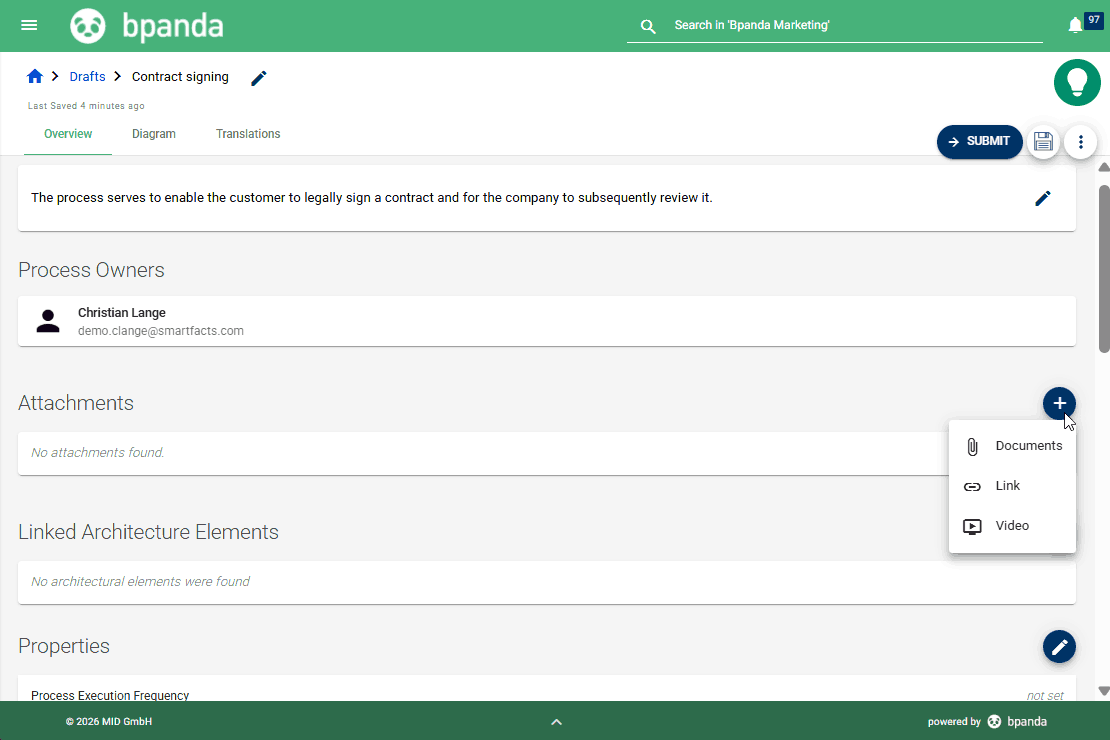Edit the Contract signing title pencil
The height and width of the screenshot is (740, 1110).
click(259, 78)
